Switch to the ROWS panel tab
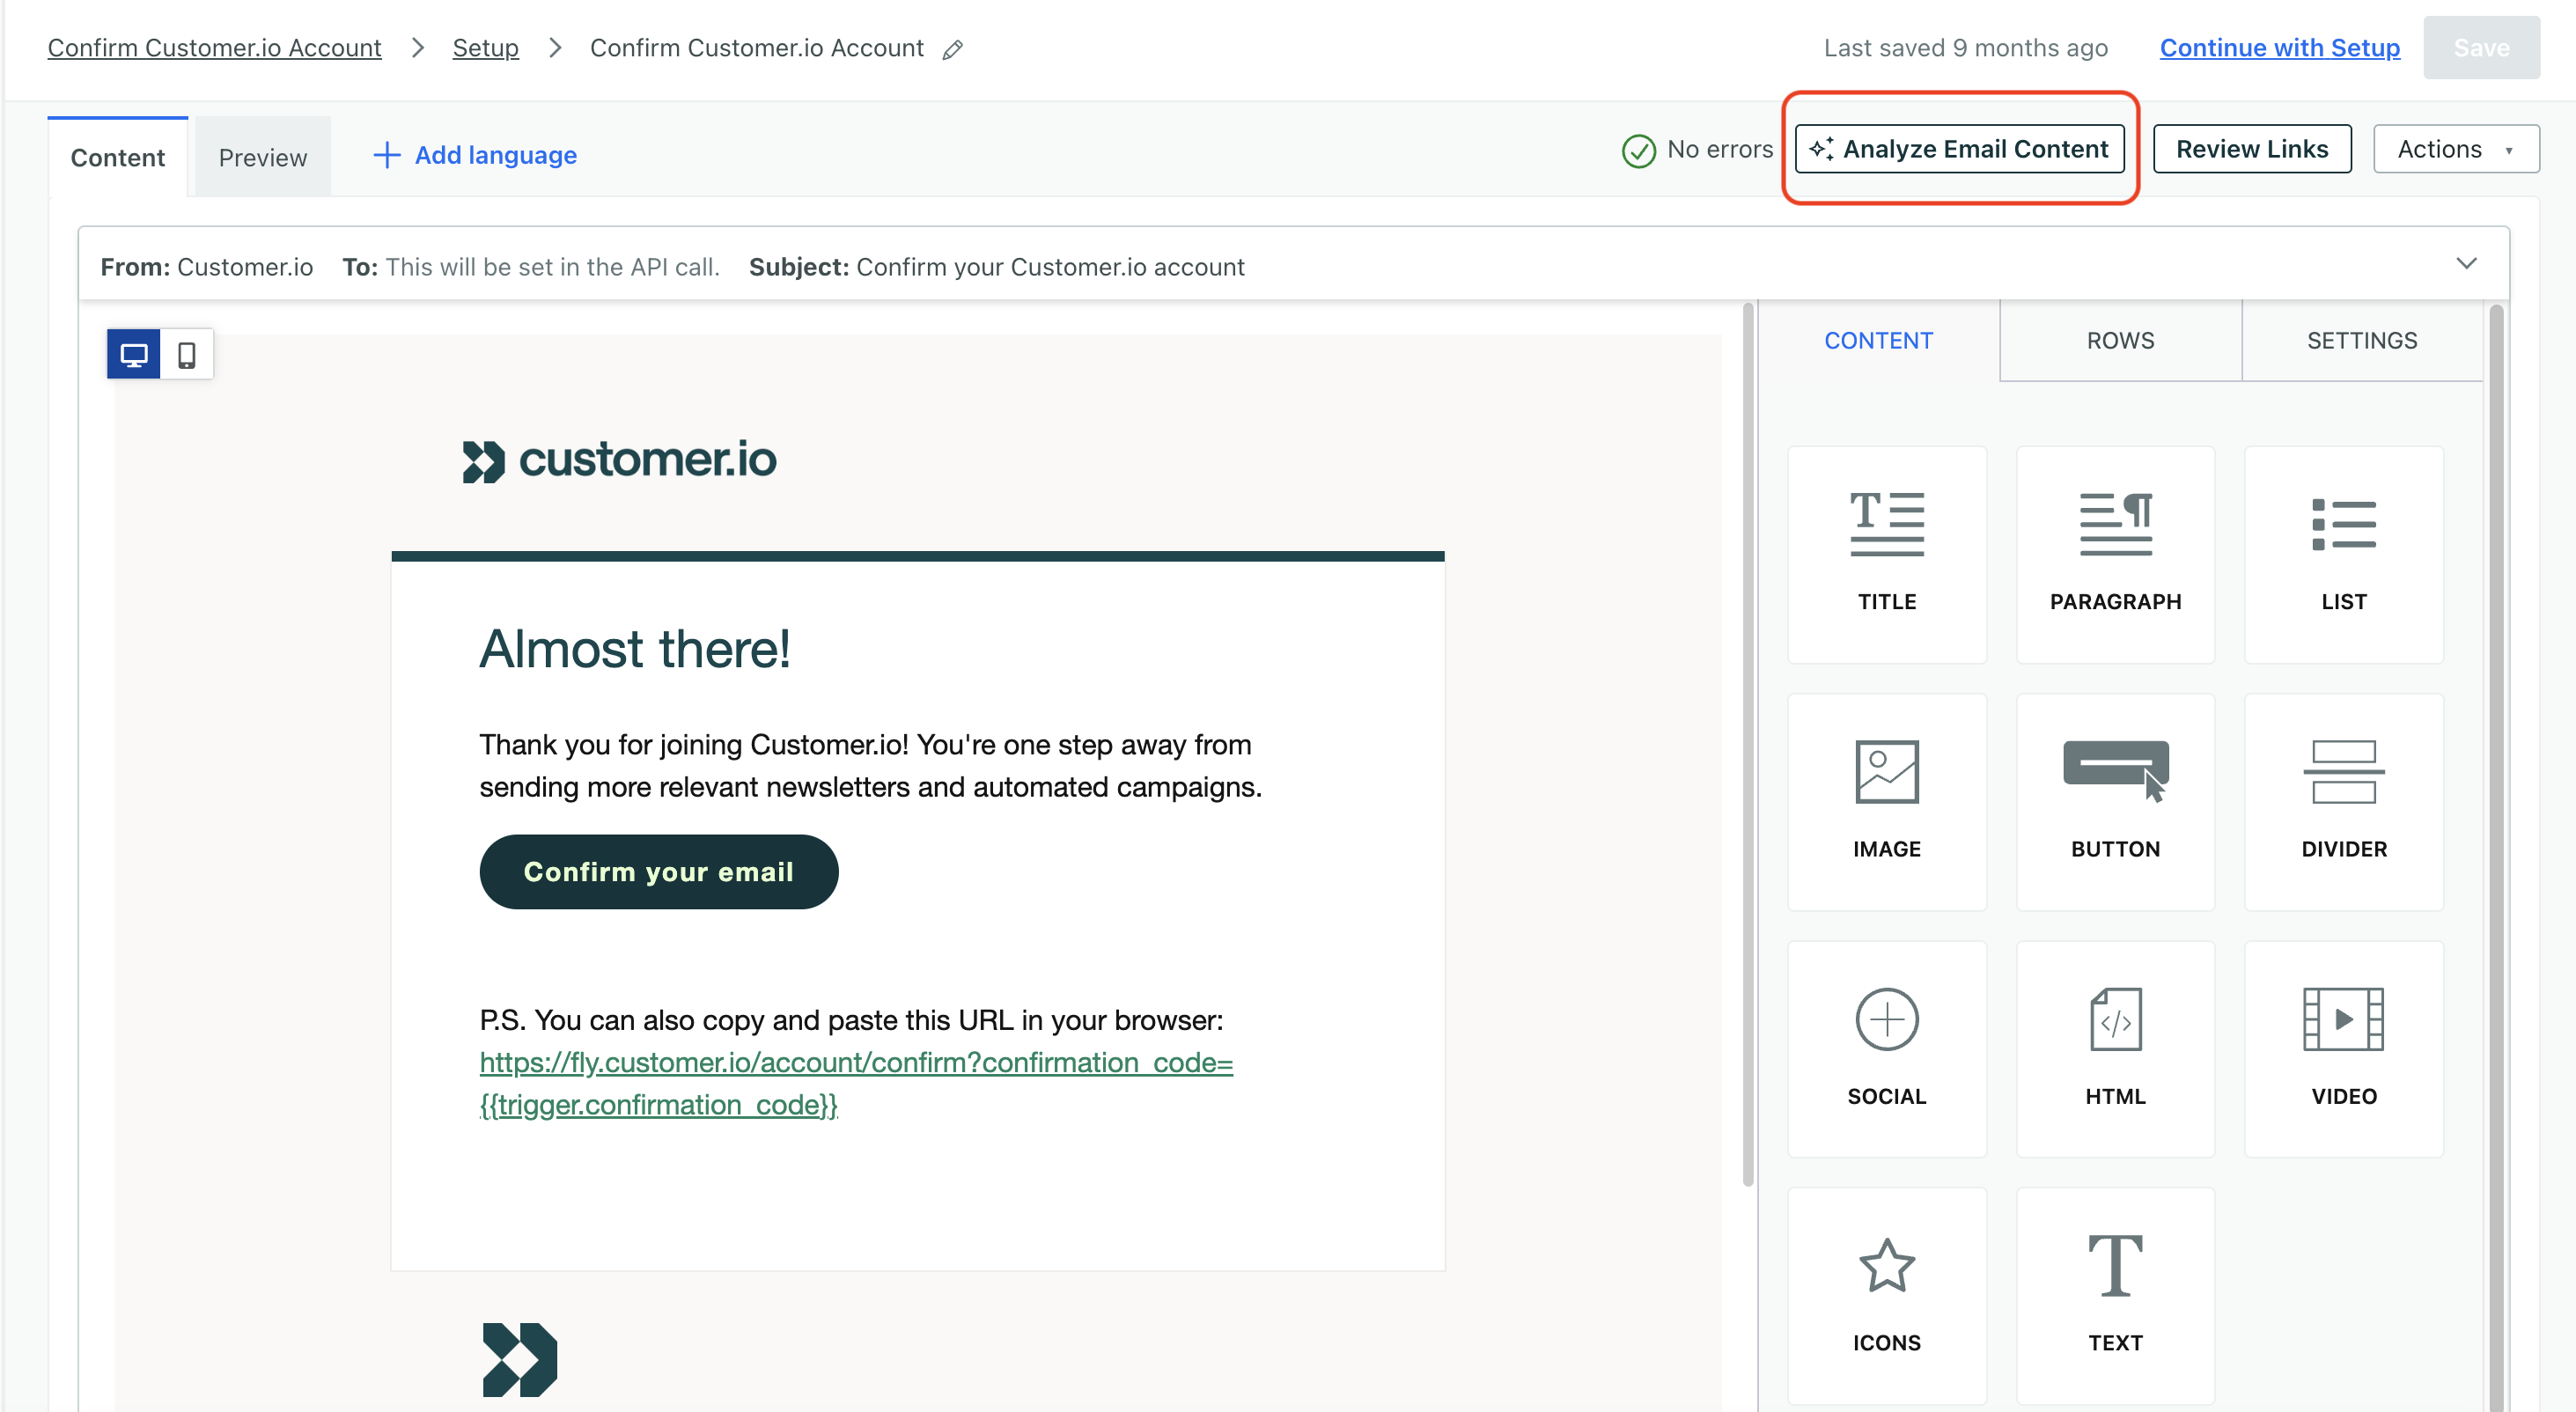This screenshot has height=1412, width=2576. (2120, 340)
